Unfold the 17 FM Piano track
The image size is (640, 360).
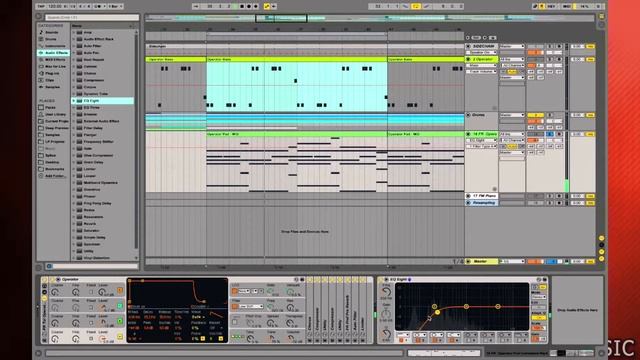[x=468, y=196]
